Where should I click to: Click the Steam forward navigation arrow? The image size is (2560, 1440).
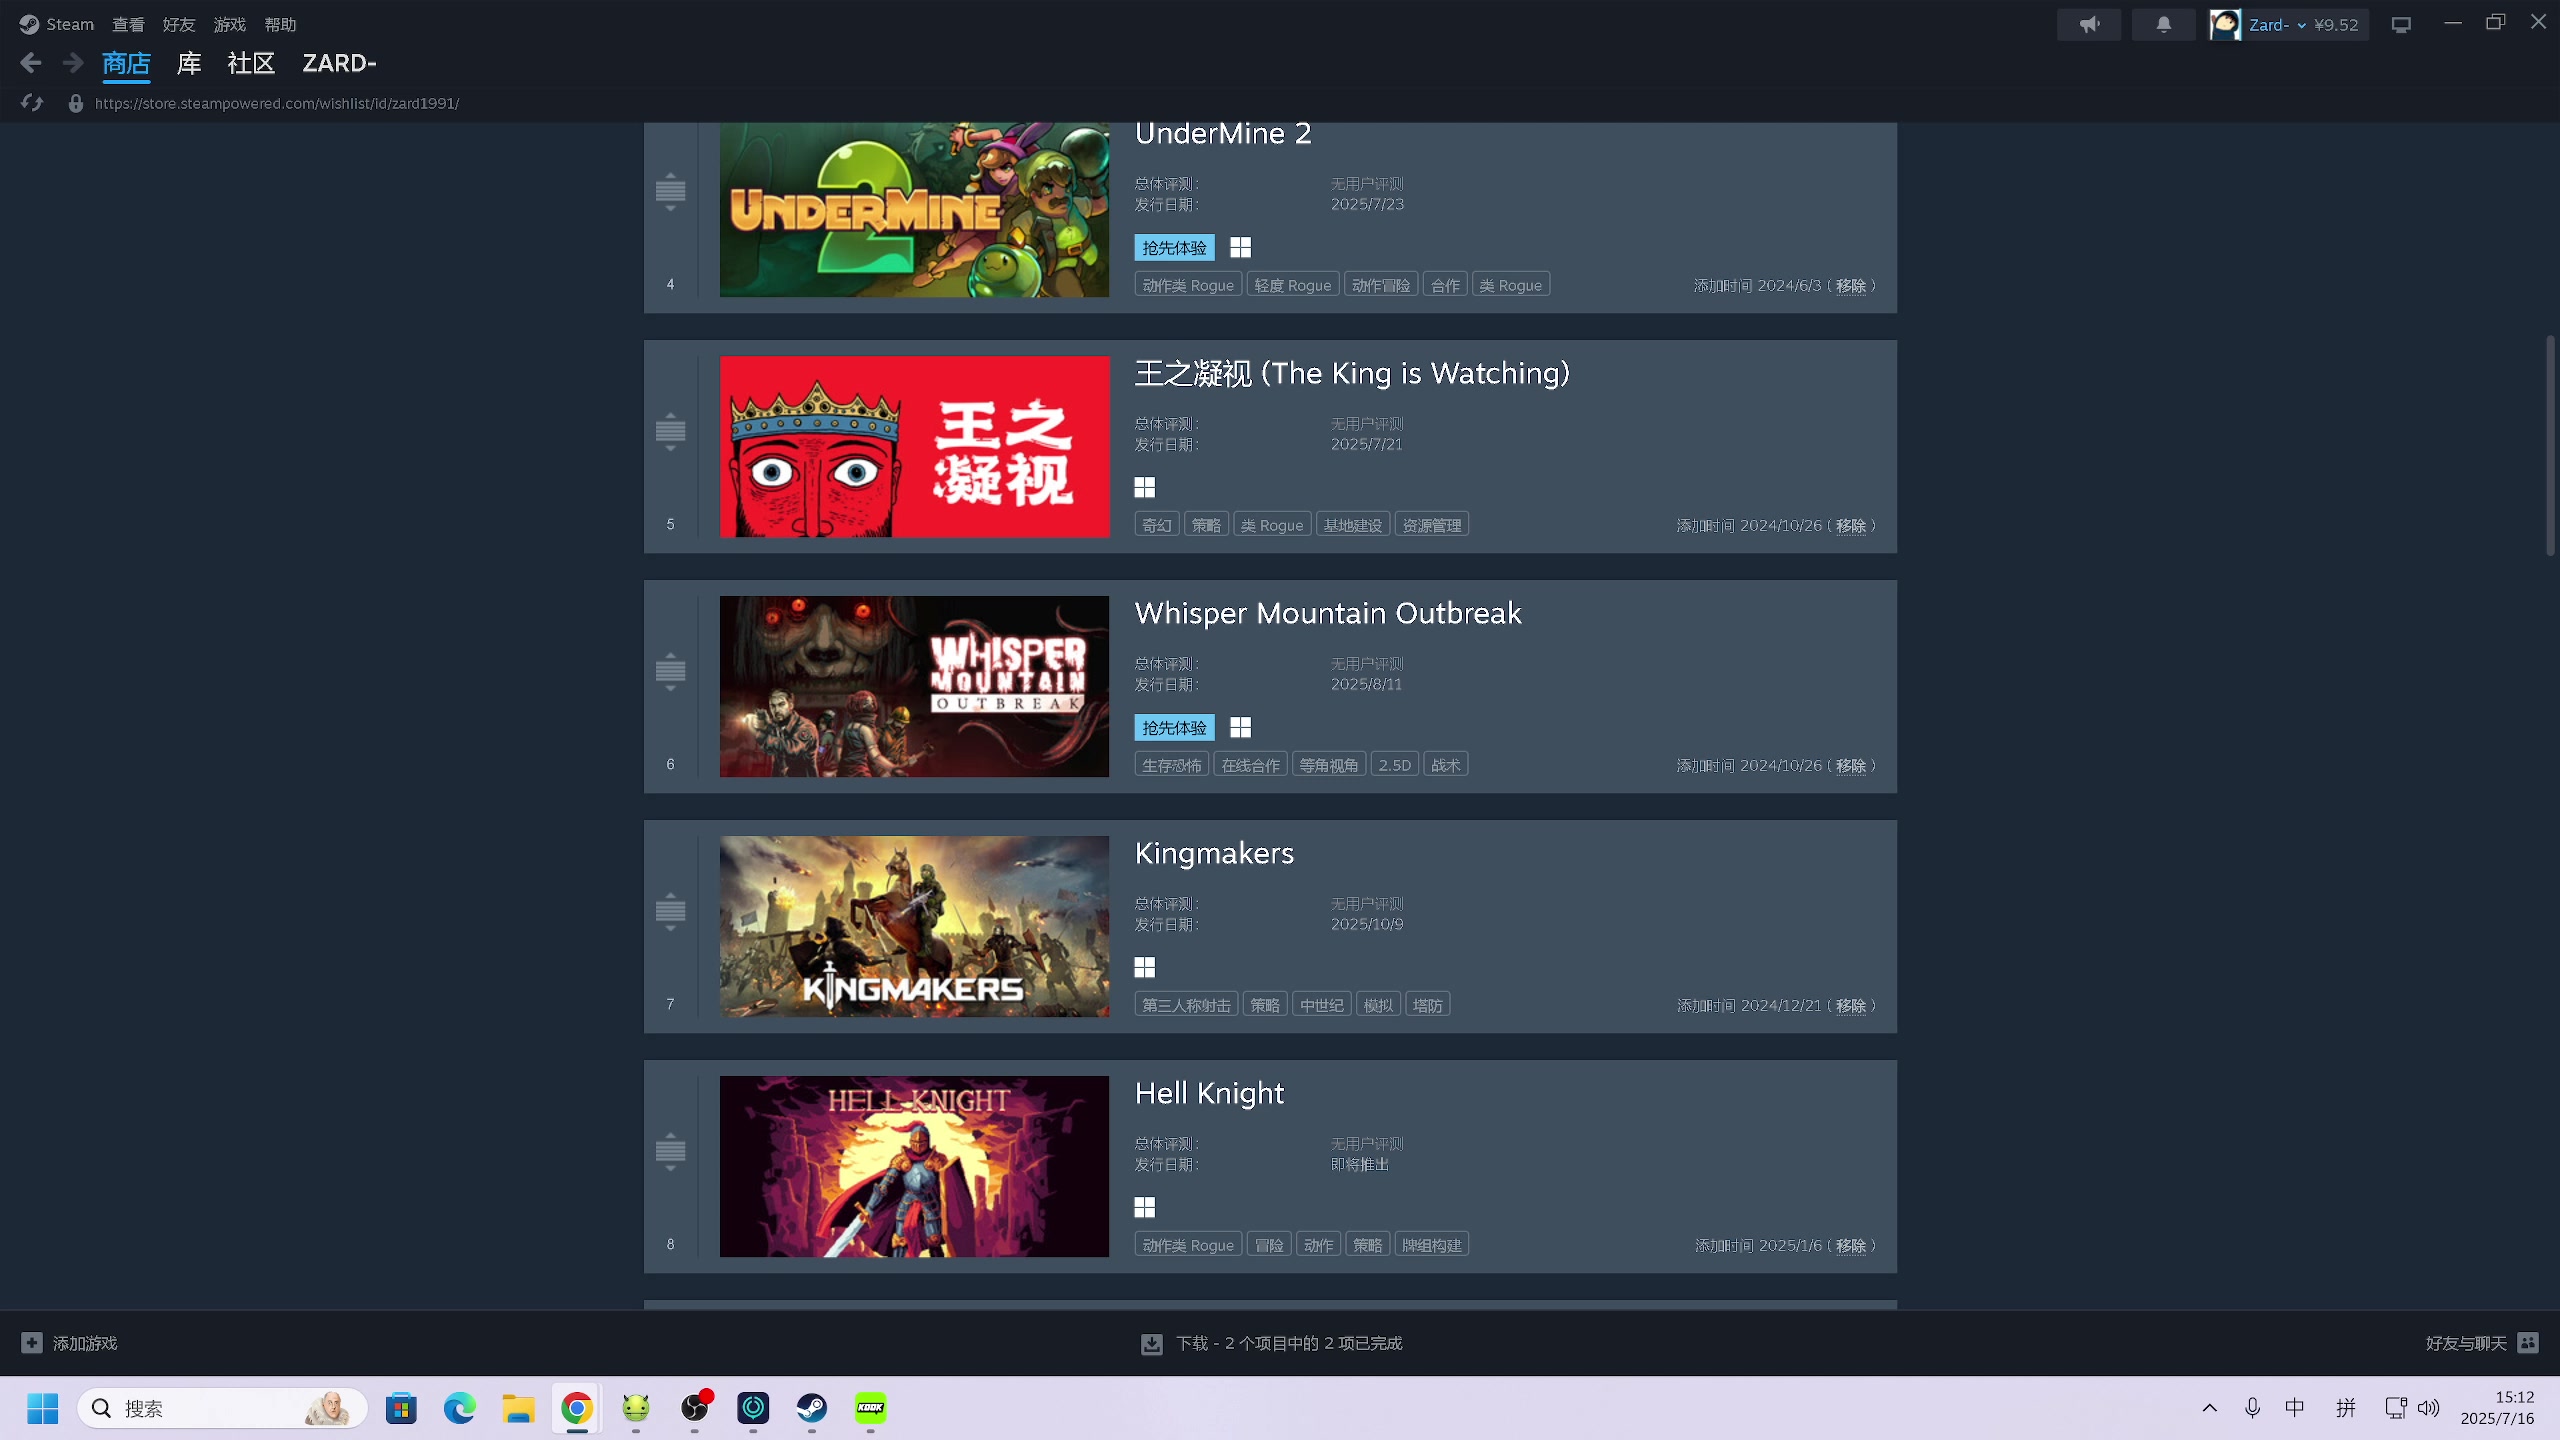click(73, 63)
